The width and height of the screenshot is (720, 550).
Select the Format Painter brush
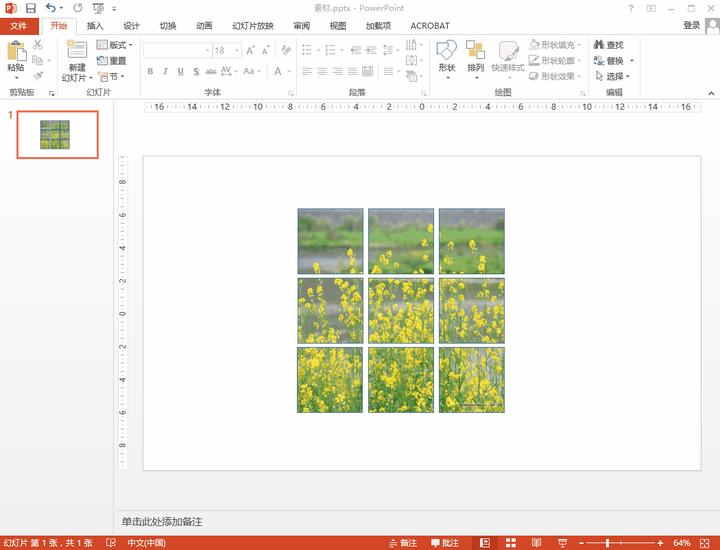click(38, 75)
